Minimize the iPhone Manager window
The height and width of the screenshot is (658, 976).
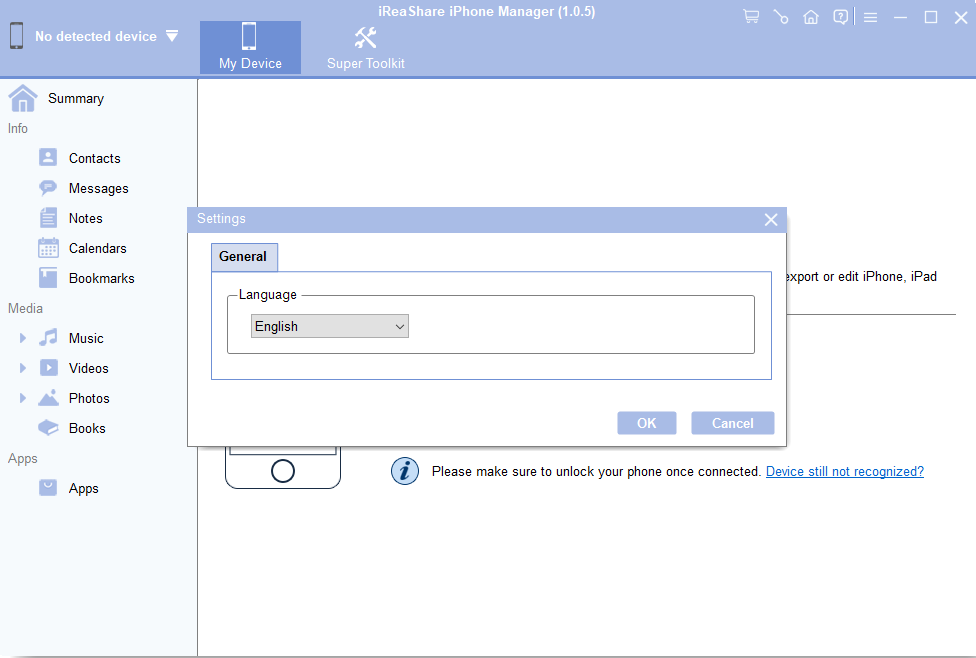coord(900,17)
